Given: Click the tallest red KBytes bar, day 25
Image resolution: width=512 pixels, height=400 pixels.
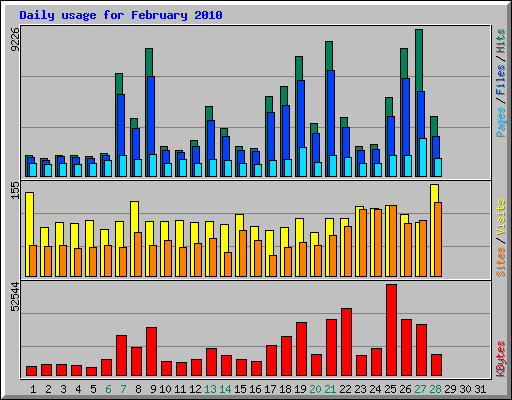Looking at the screenshot, I should pos(391,330).
